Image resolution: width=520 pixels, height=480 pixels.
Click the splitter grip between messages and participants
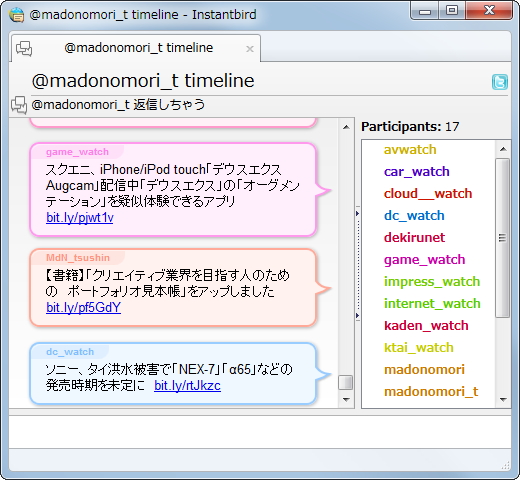pos(358,263)
